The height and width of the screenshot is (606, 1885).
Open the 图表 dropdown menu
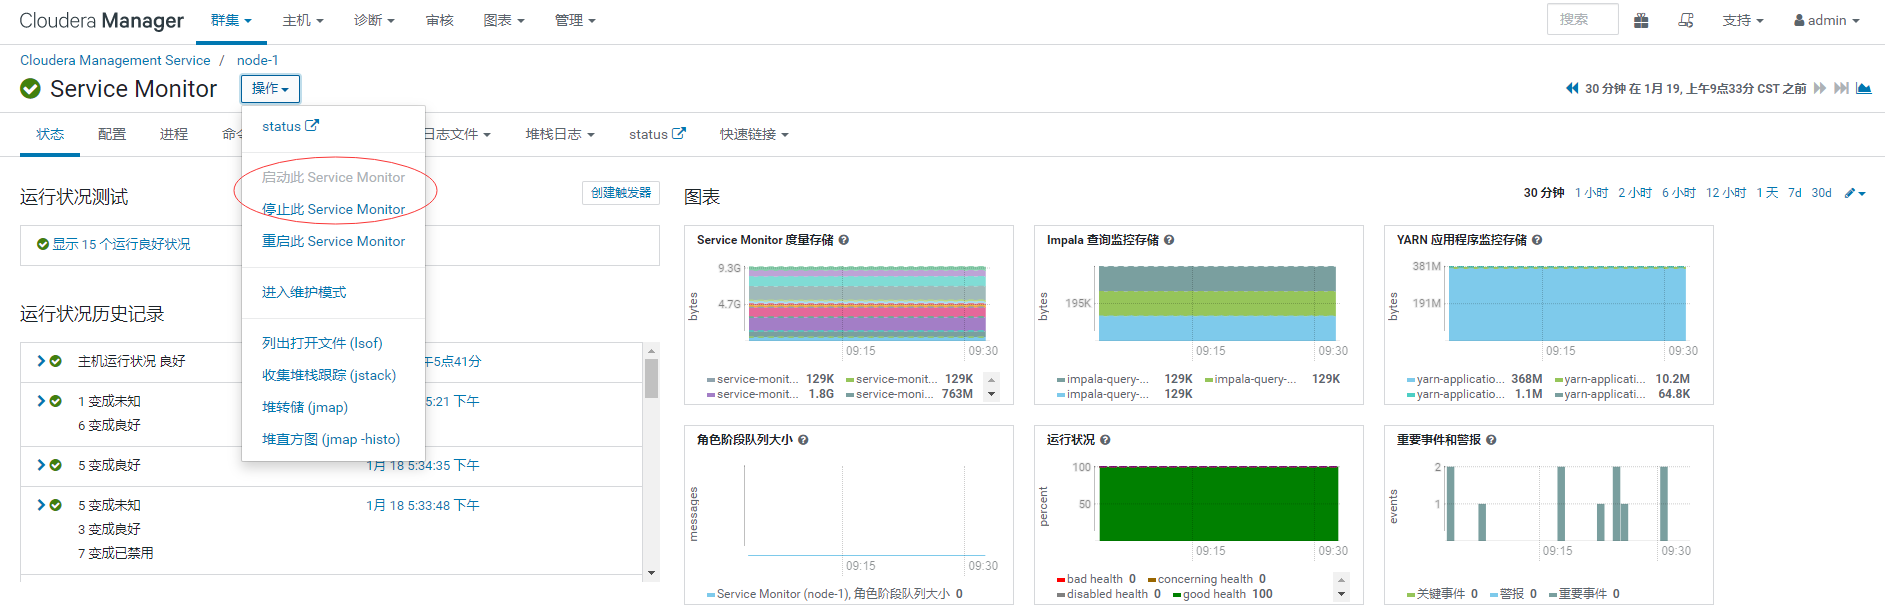pos(504,20)
